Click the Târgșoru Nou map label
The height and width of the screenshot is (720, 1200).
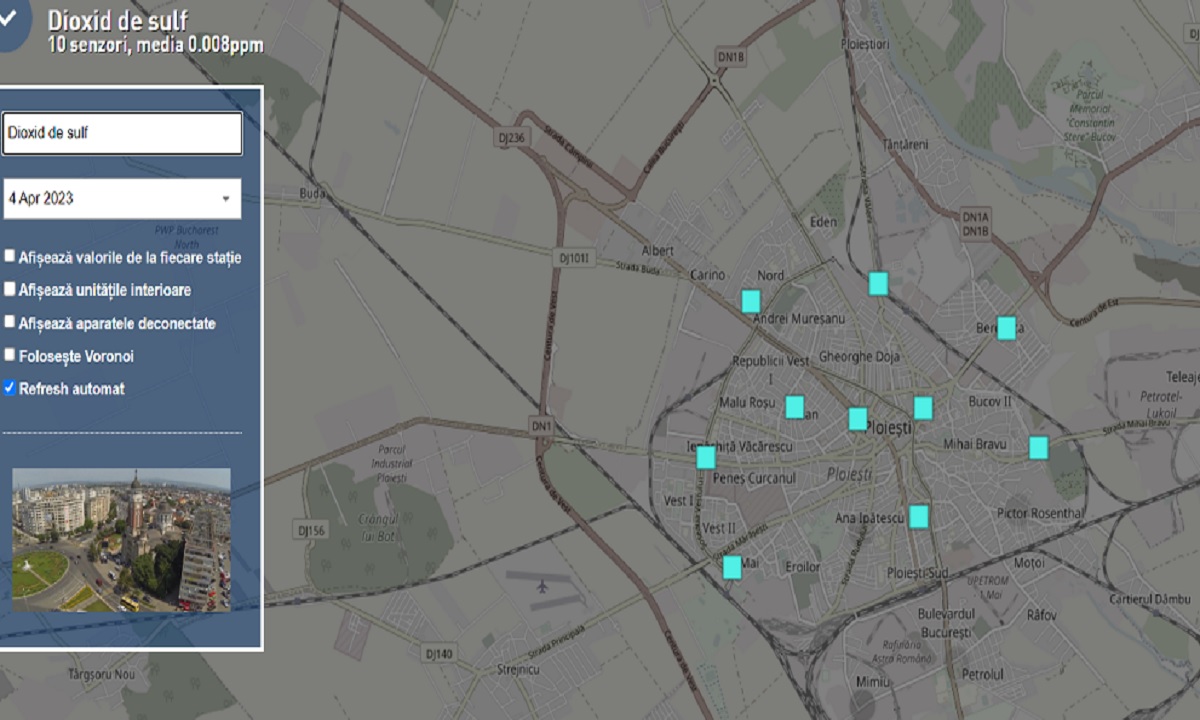pos(100,675)
